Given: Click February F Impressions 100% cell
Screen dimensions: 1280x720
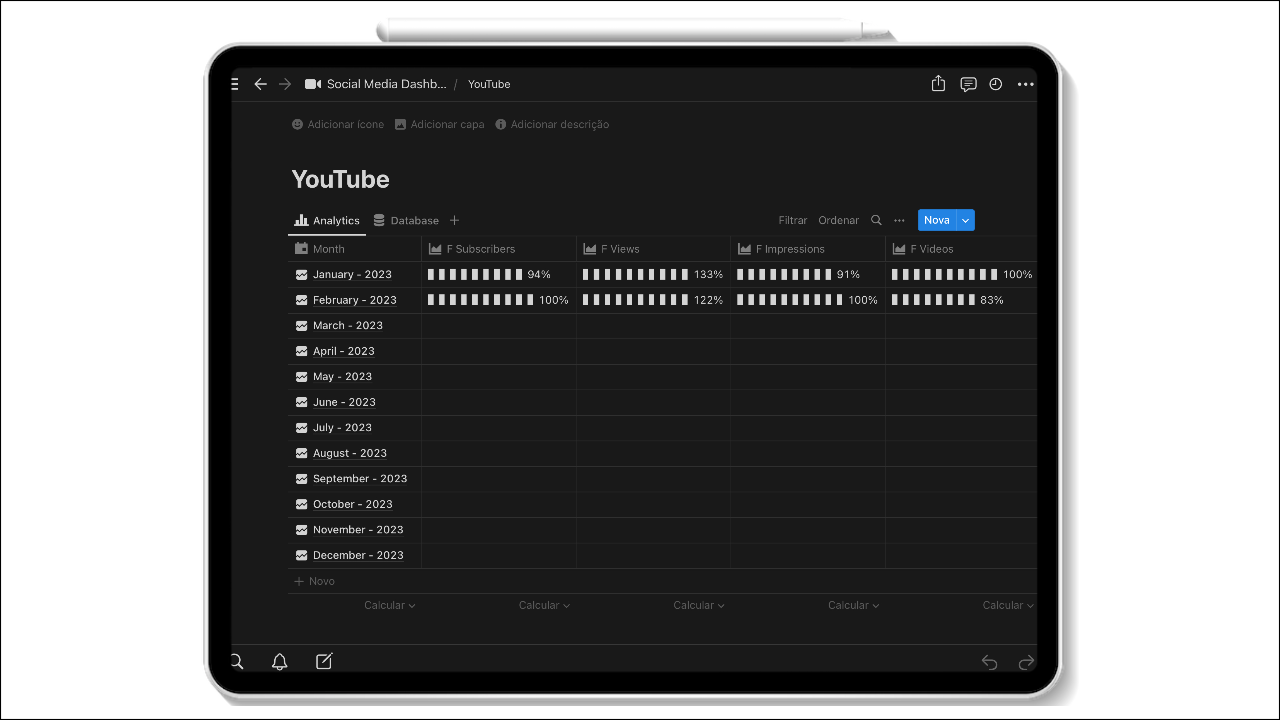Looking at the screenshot, I should [x=808, y=300].
